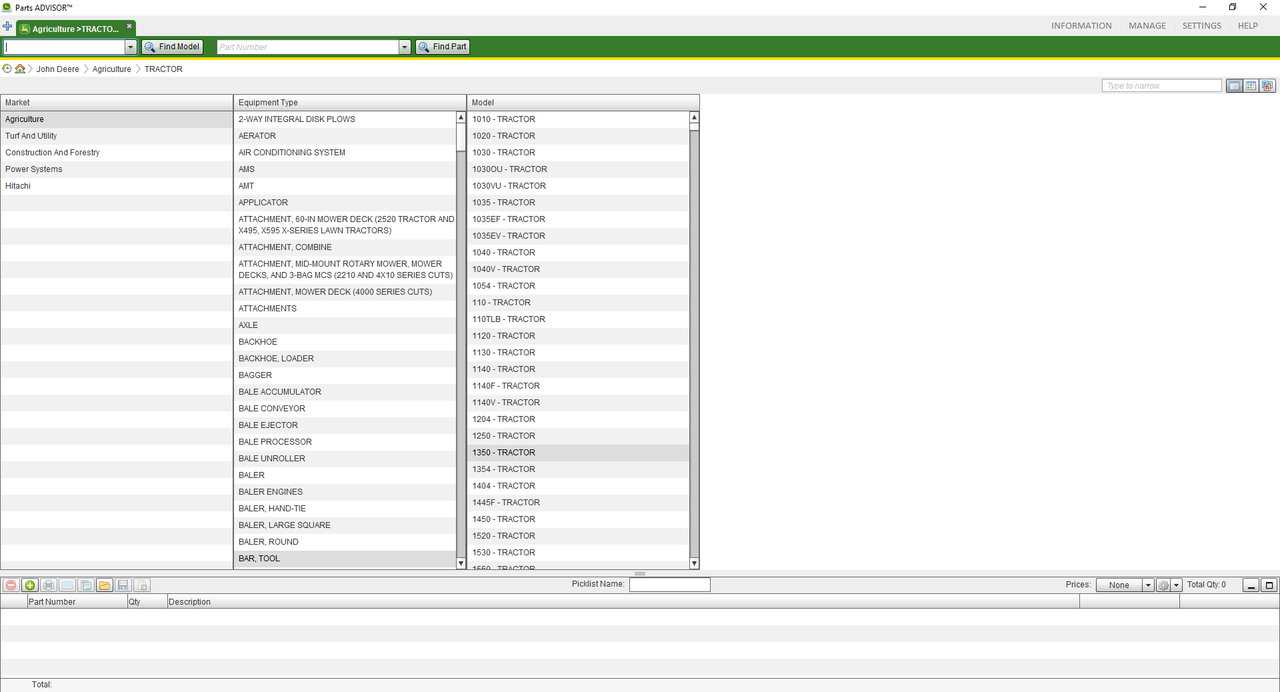Open the dropdown arrow beside the gear icon

click(x=1176, y=585)
